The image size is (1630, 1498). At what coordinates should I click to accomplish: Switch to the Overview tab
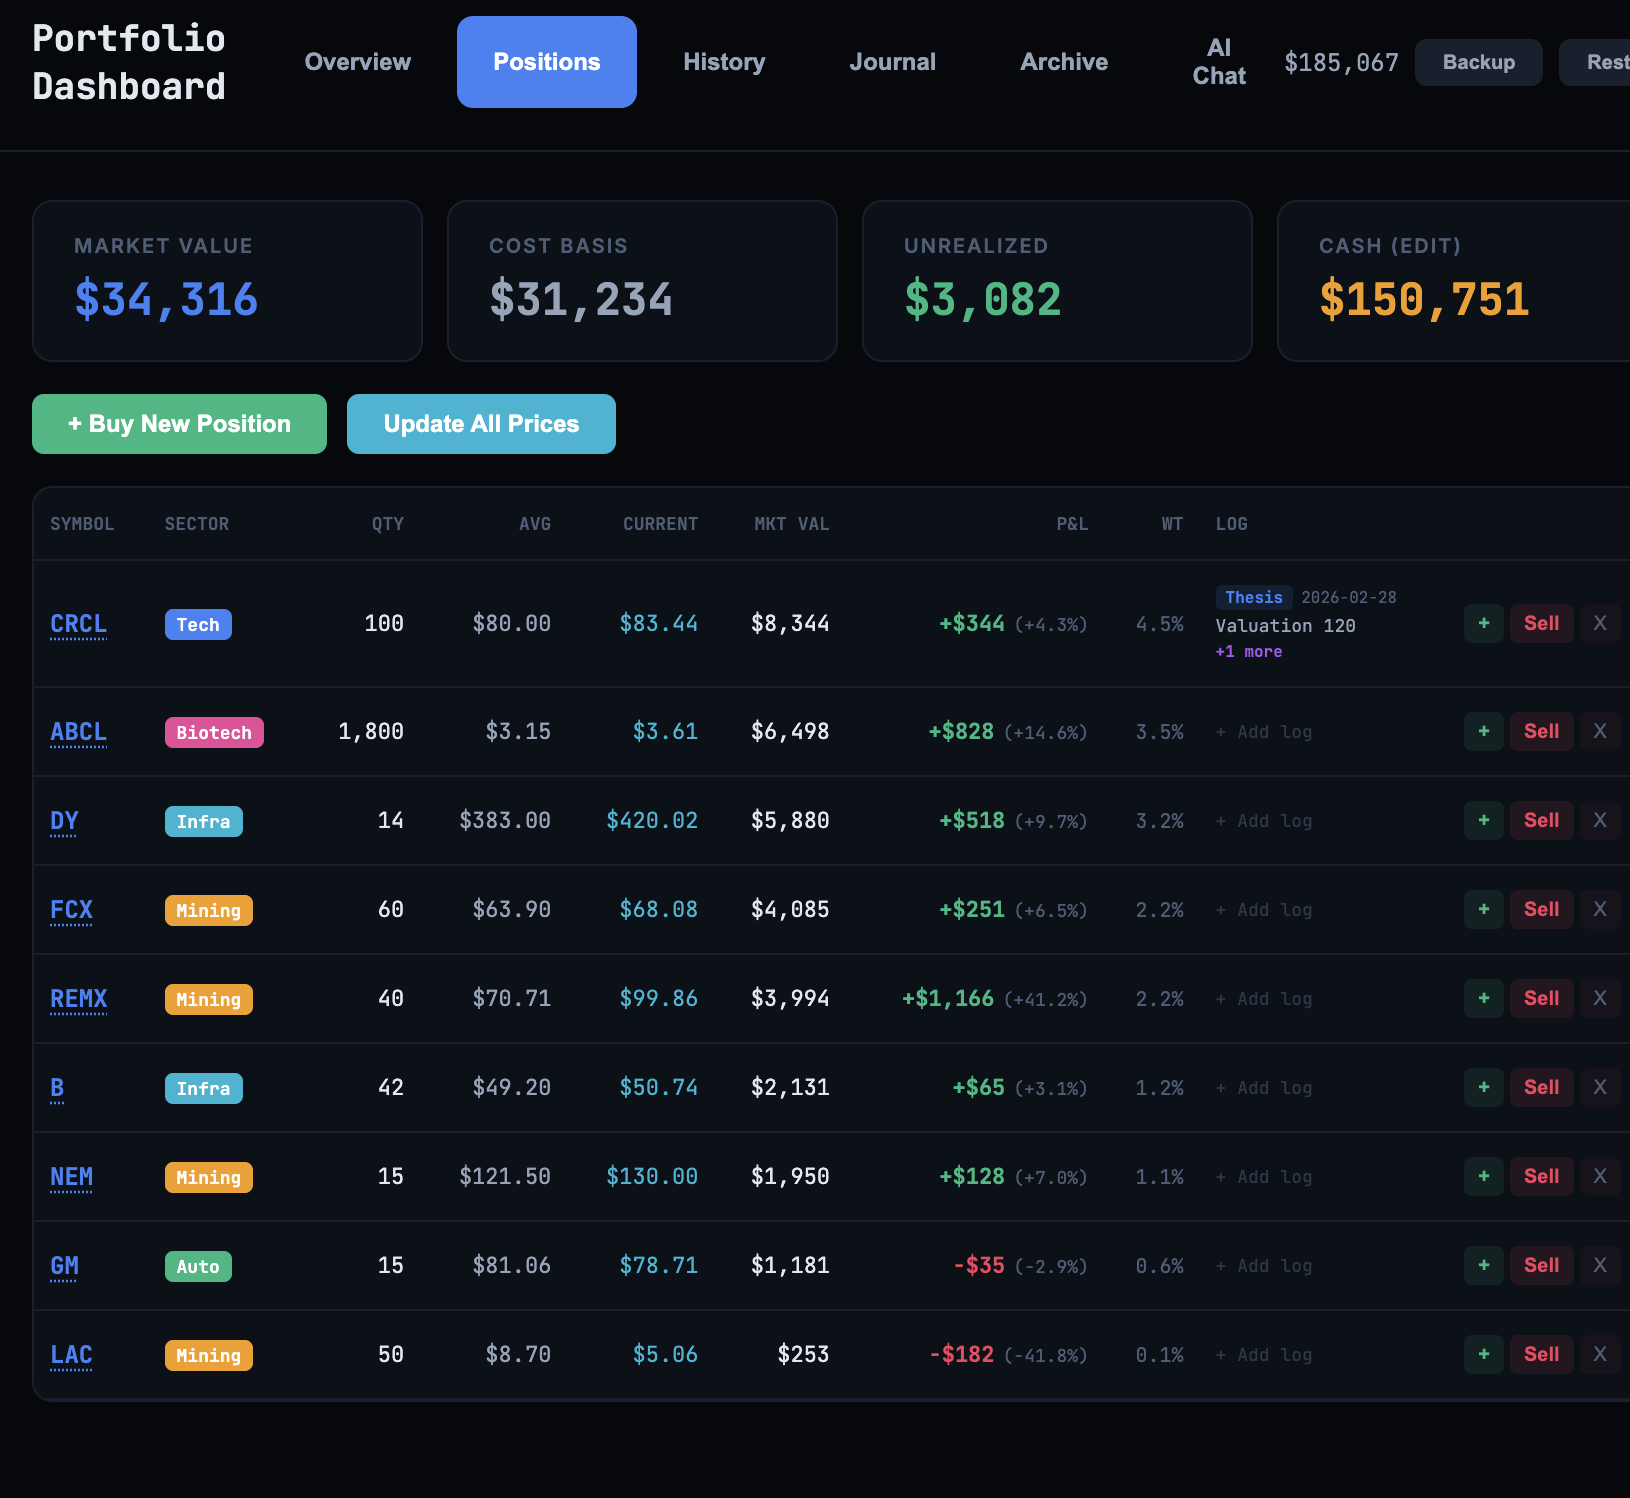pos(357,62)
